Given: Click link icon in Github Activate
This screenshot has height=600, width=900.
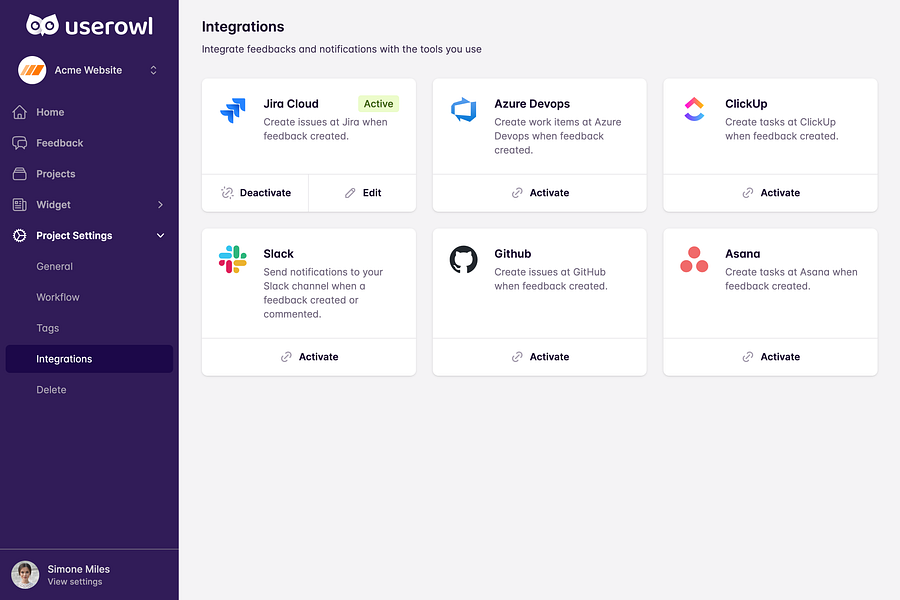Looking at the screenshot, I should 517,357.
